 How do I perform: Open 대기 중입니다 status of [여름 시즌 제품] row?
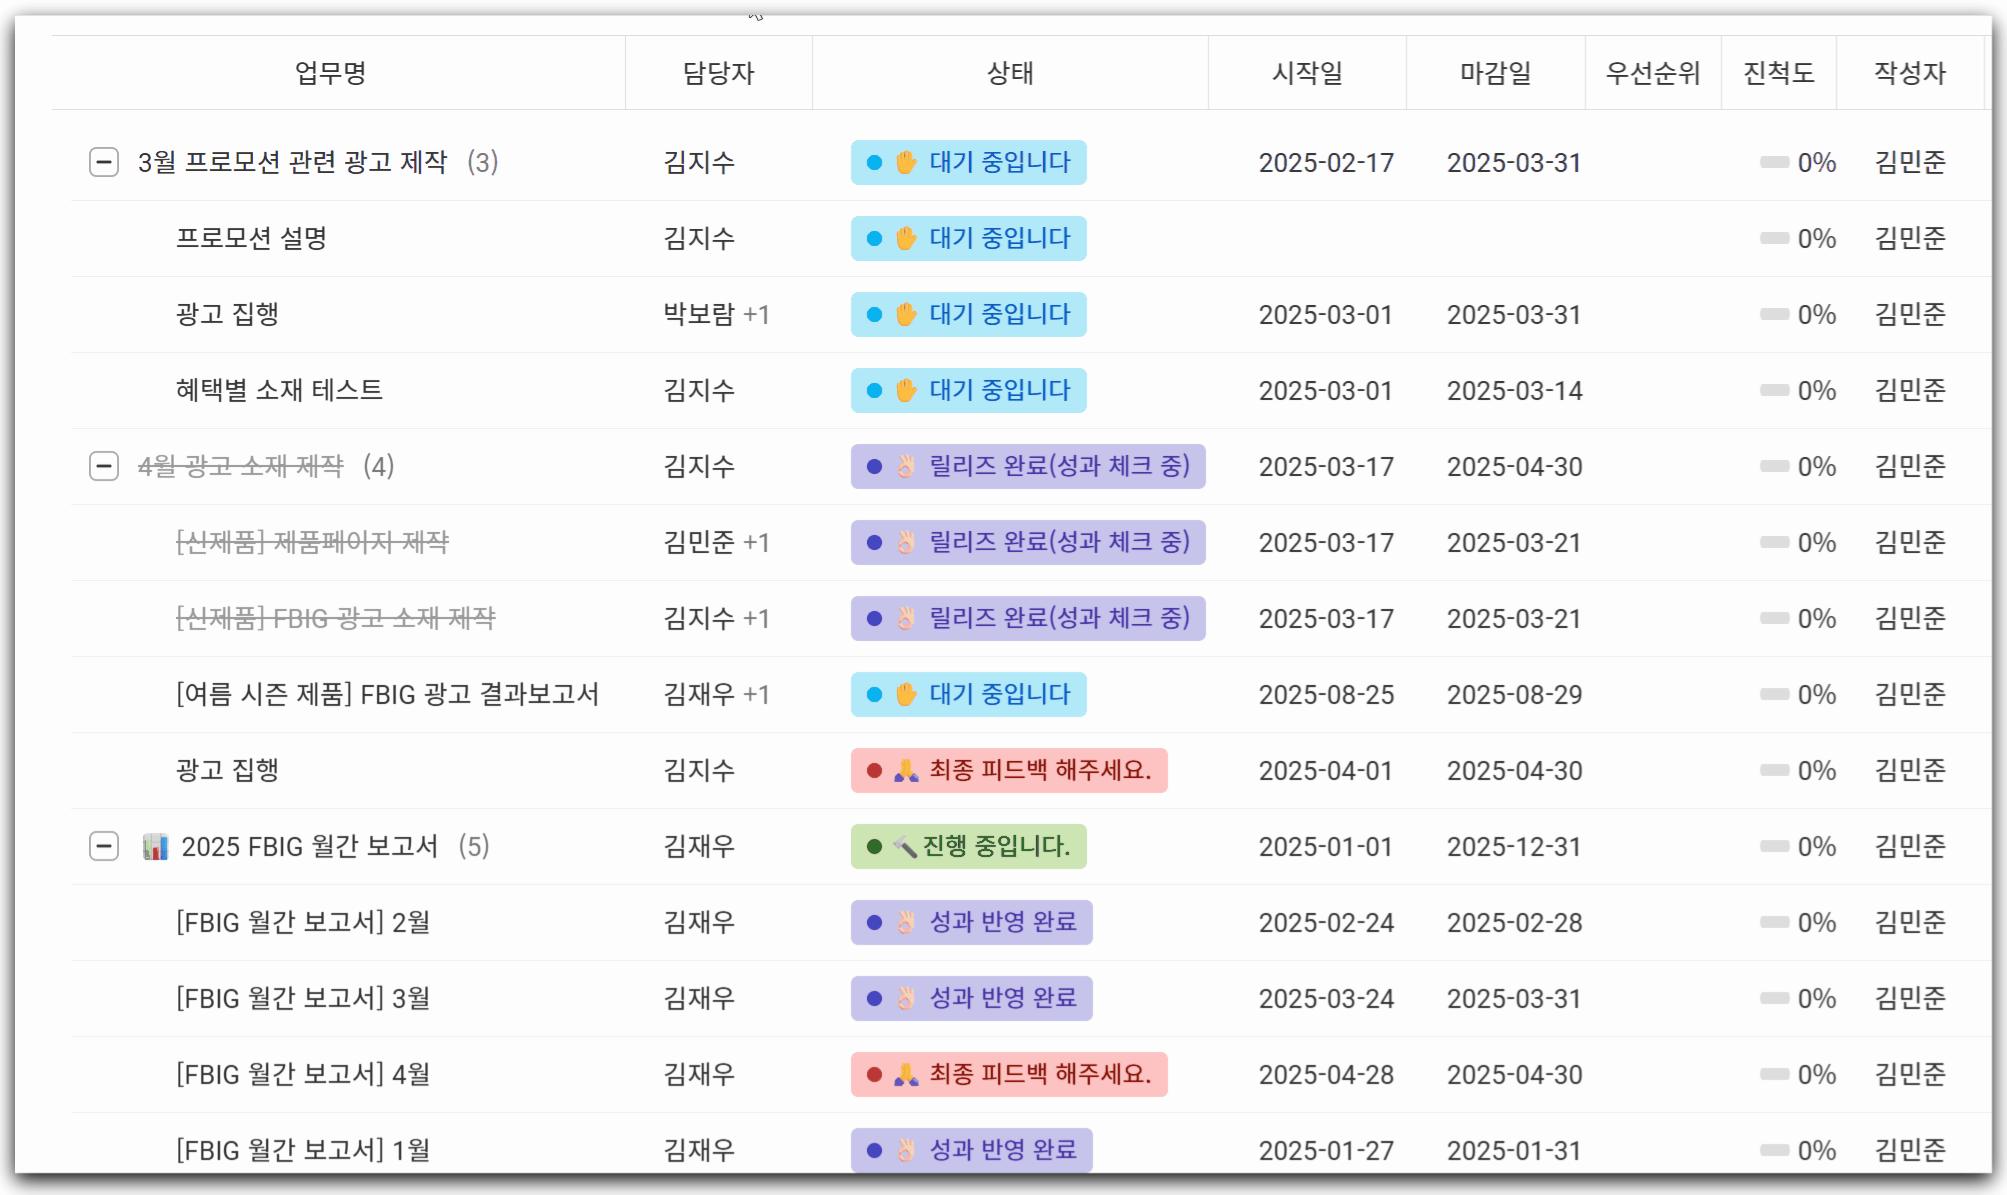click(968, 694)
